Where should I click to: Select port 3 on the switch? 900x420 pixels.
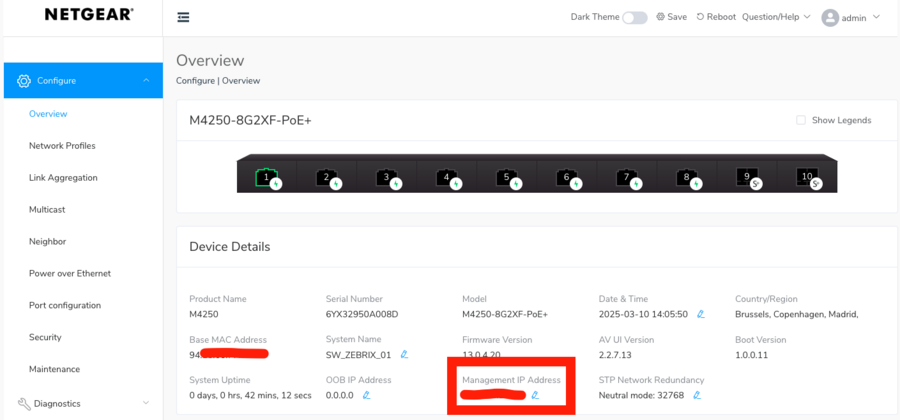[387, 178]
